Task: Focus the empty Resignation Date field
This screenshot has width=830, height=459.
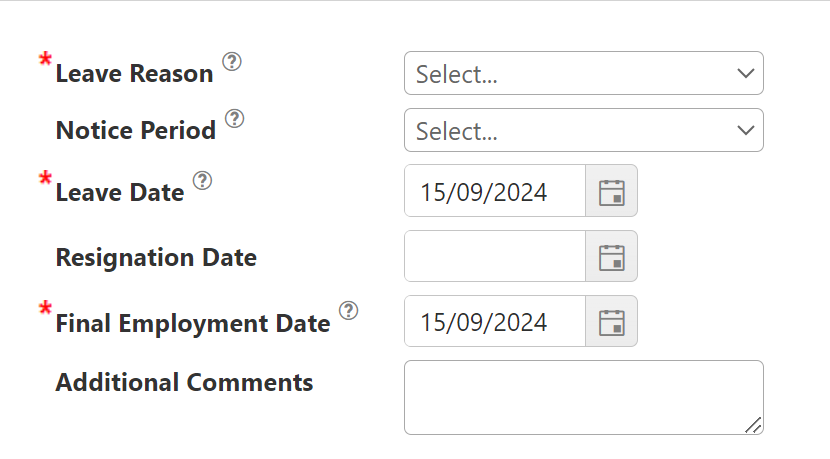Action: (495, 257)
